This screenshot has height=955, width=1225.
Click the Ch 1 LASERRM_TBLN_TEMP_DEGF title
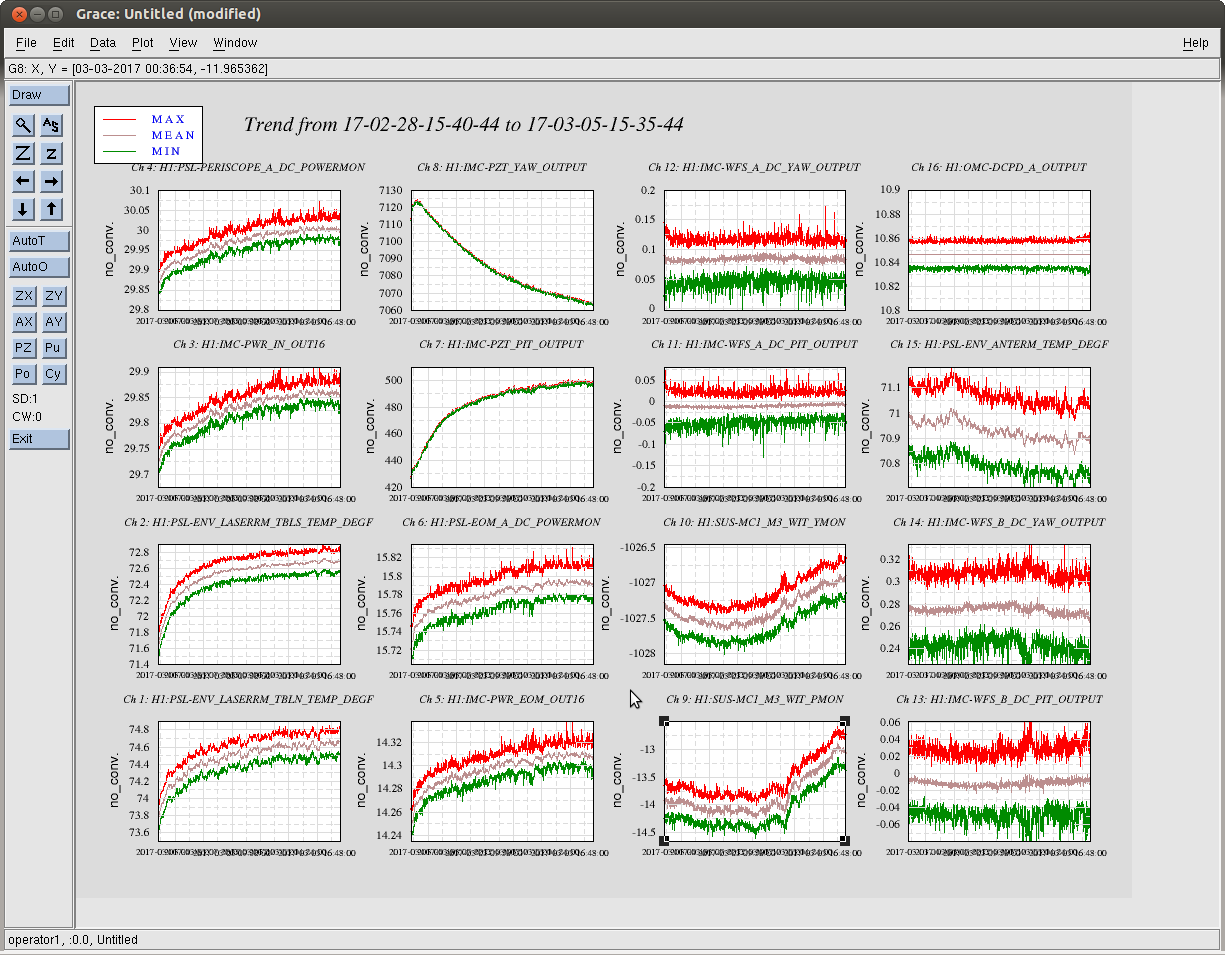[x=249, y=699]
